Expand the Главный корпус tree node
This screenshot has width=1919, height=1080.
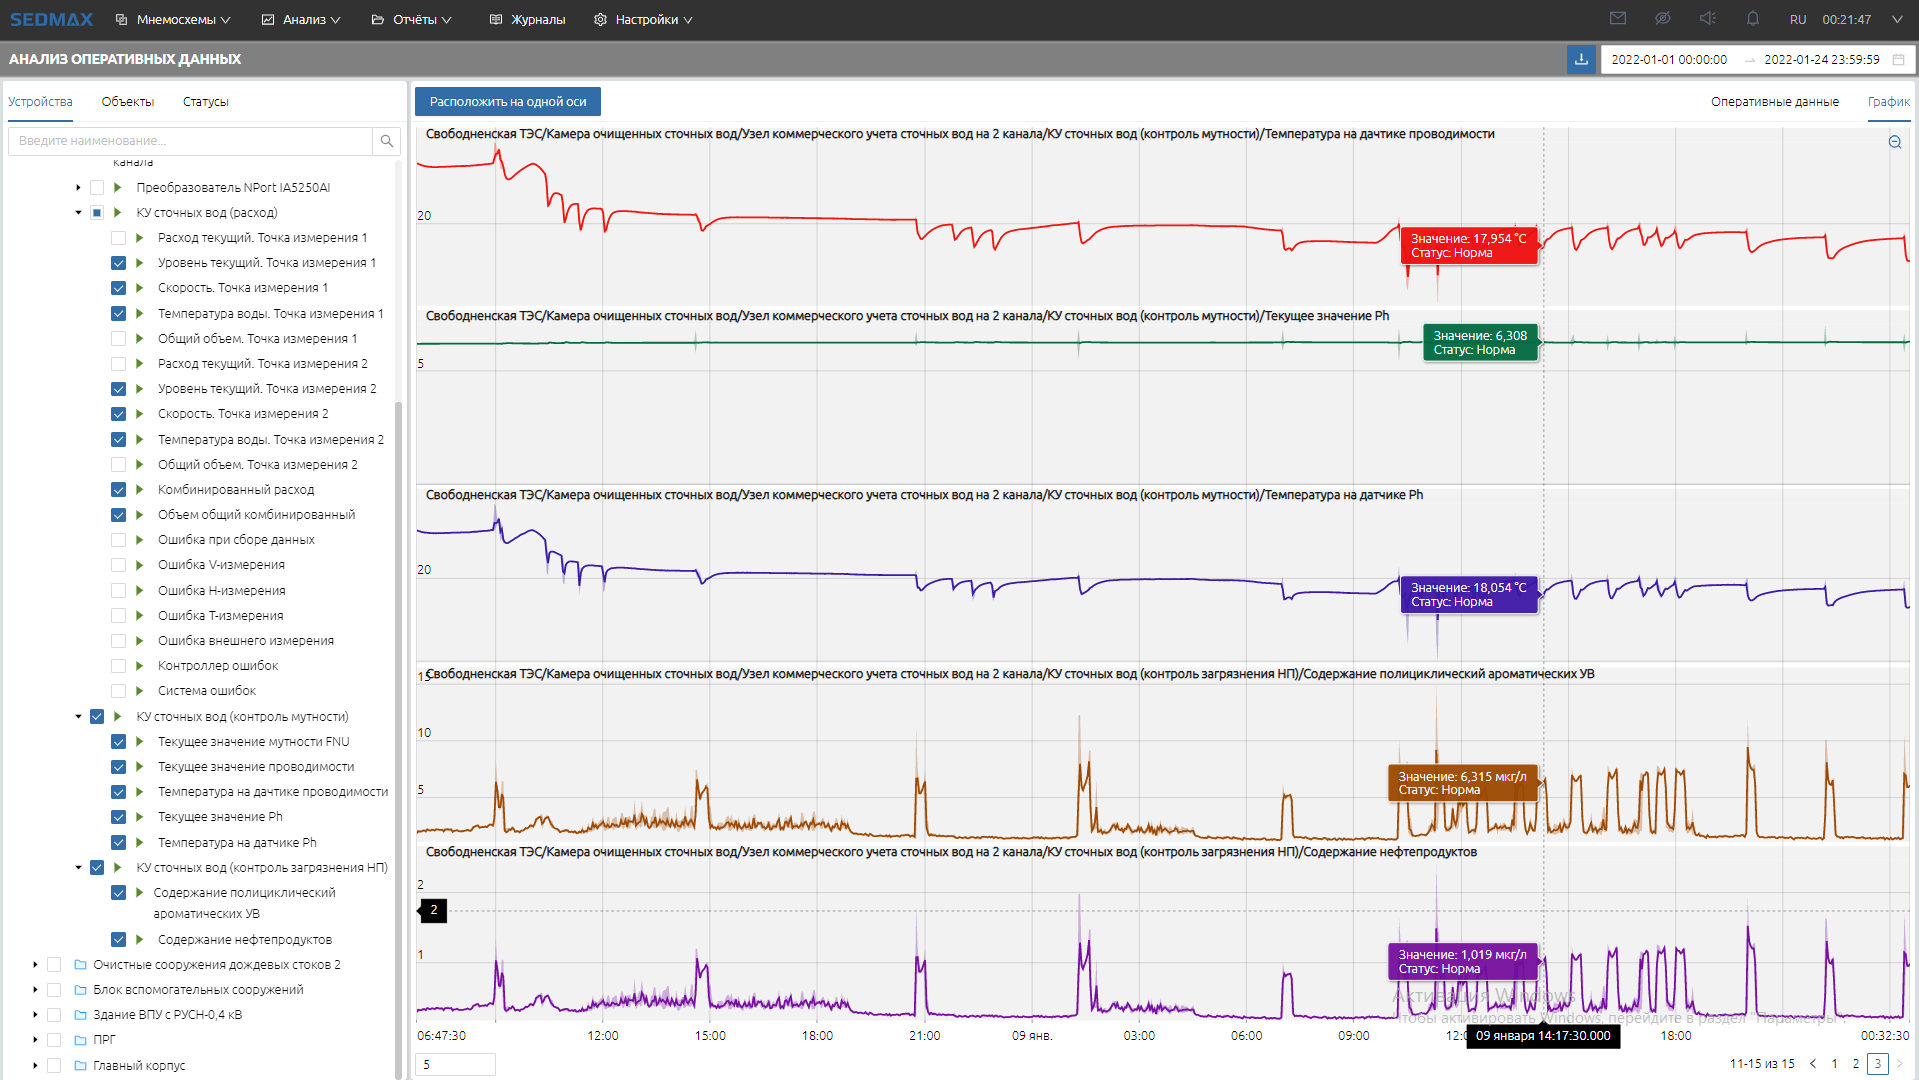coord(35,1066)
